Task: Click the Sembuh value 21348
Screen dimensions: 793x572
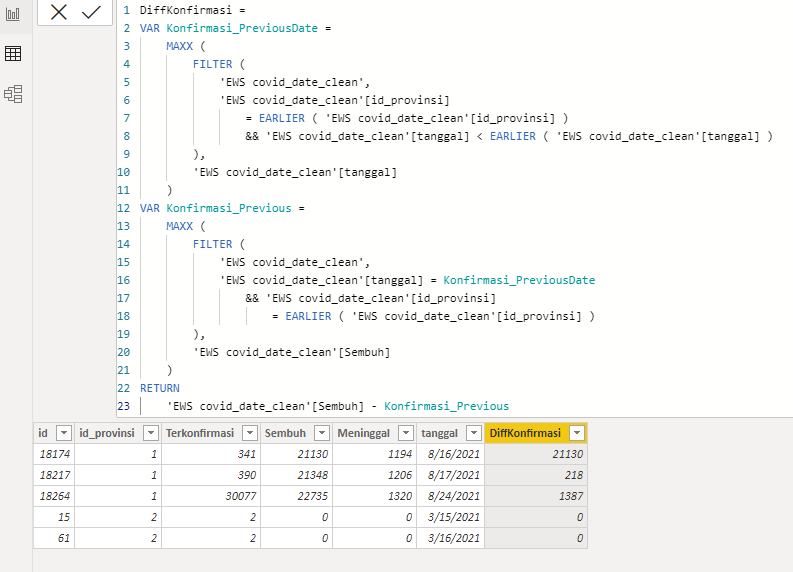Action: (x=296, y=475)
